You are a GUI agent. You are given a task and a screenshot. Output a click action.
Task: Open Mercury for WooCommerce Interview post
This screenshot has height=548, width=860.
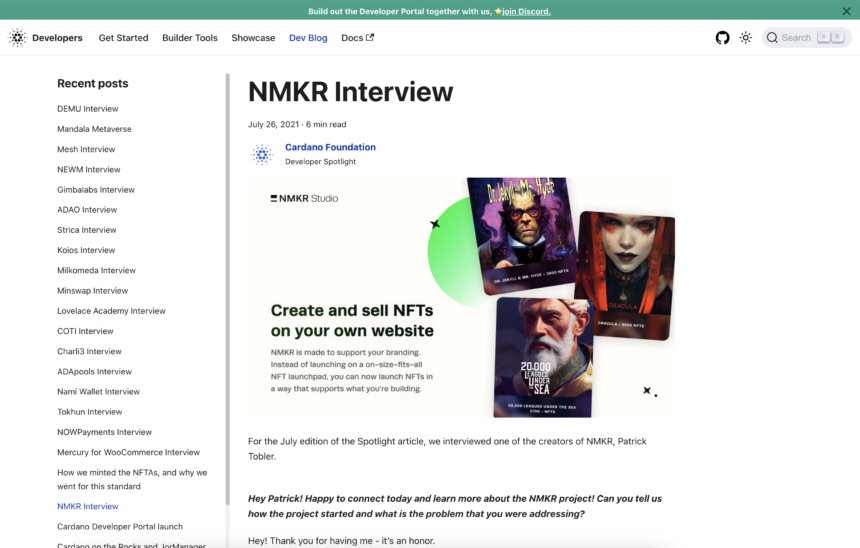[x=128, y=453]
